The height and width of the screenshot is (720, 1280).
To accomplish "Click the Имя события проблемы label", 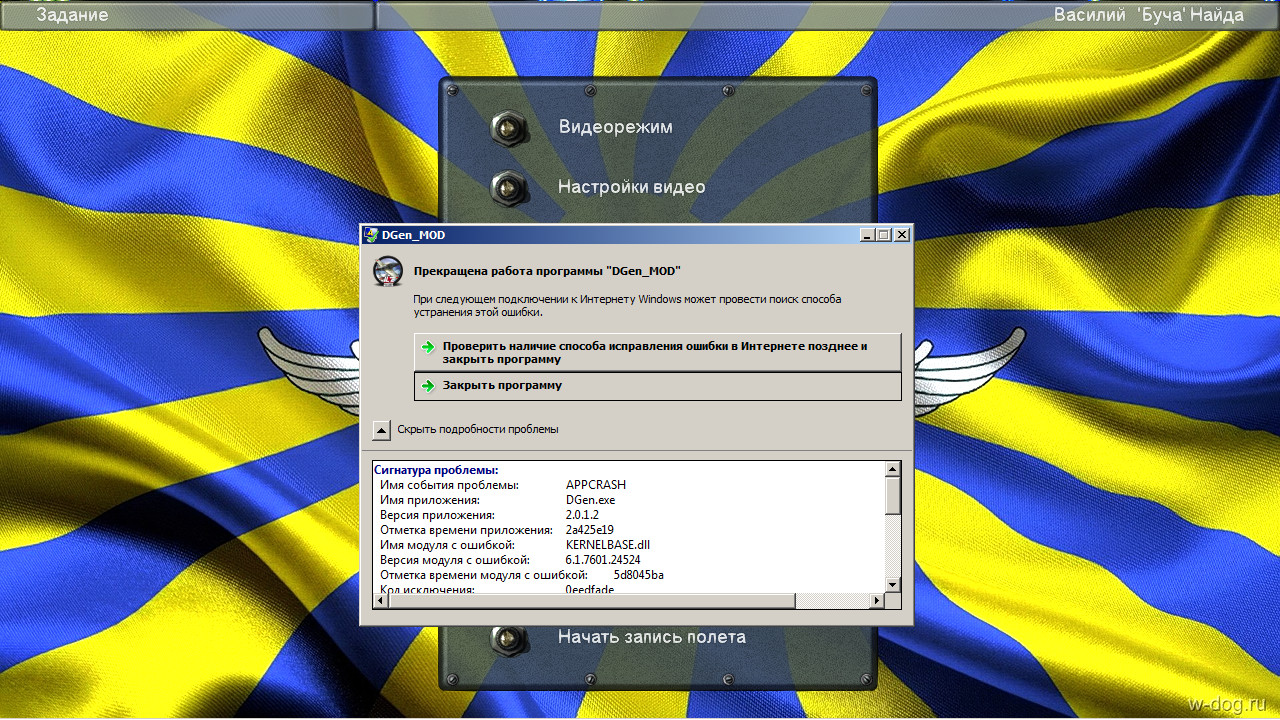I will pos(450,485).
